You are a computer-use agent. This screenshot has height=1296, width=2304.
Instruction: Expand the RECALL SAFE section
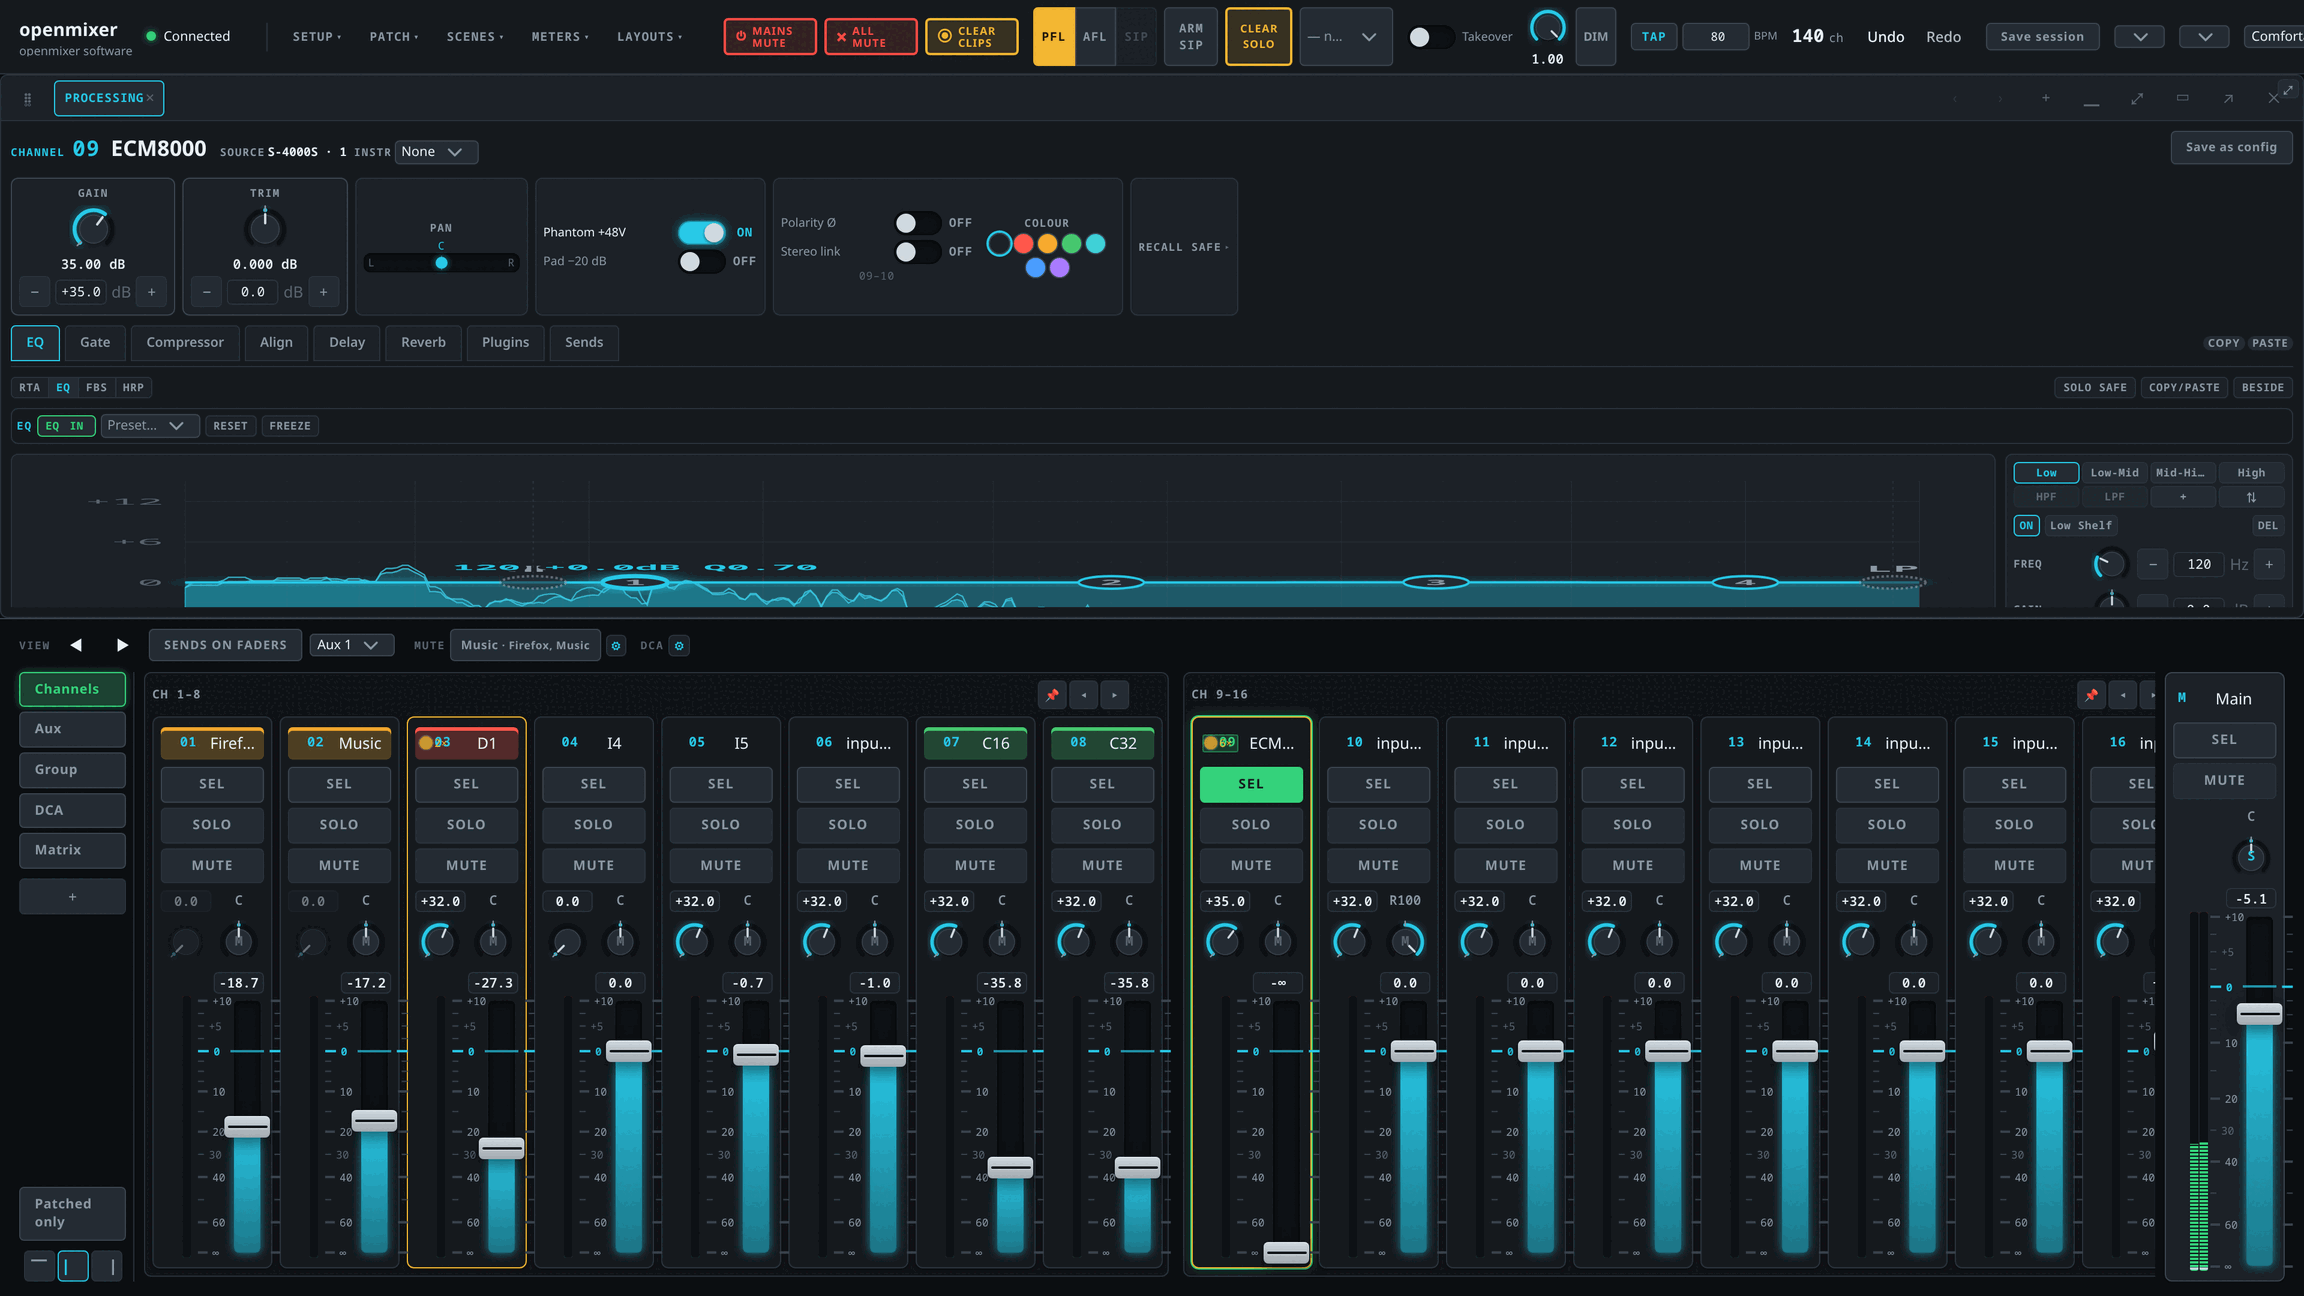1184,247
